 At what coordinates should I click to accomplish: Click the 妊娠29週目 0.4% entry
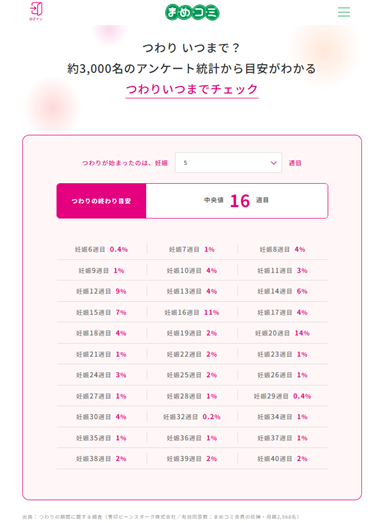282,396
